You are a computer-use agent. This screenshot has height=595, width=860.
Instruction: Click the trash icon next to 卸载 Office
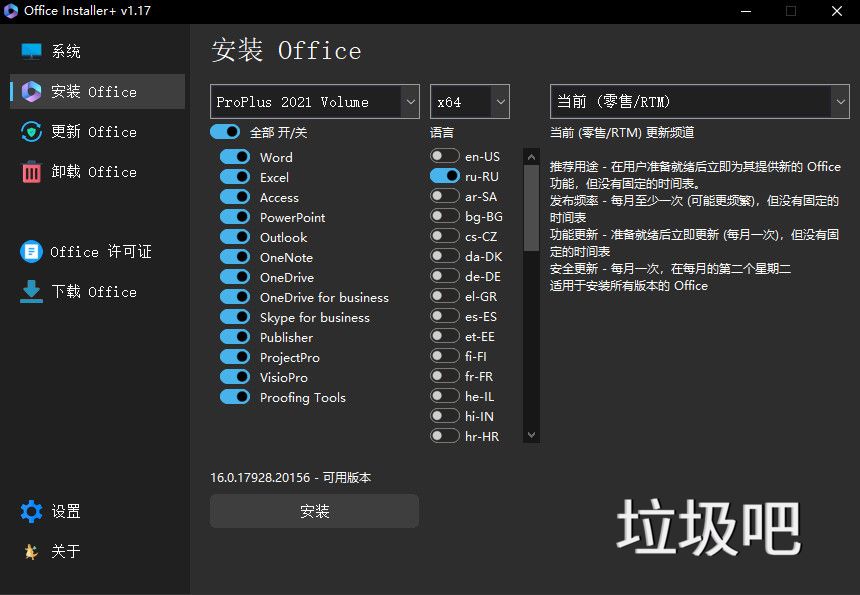[28, 171]
